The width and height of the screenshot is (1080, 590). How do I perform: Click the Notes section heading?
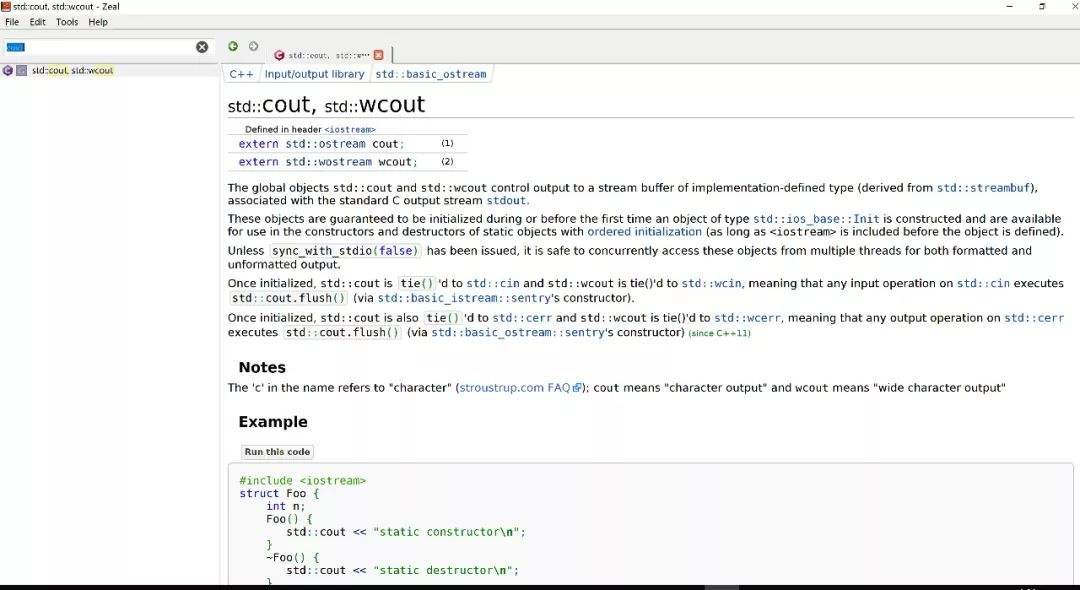(x=262, y=367)
